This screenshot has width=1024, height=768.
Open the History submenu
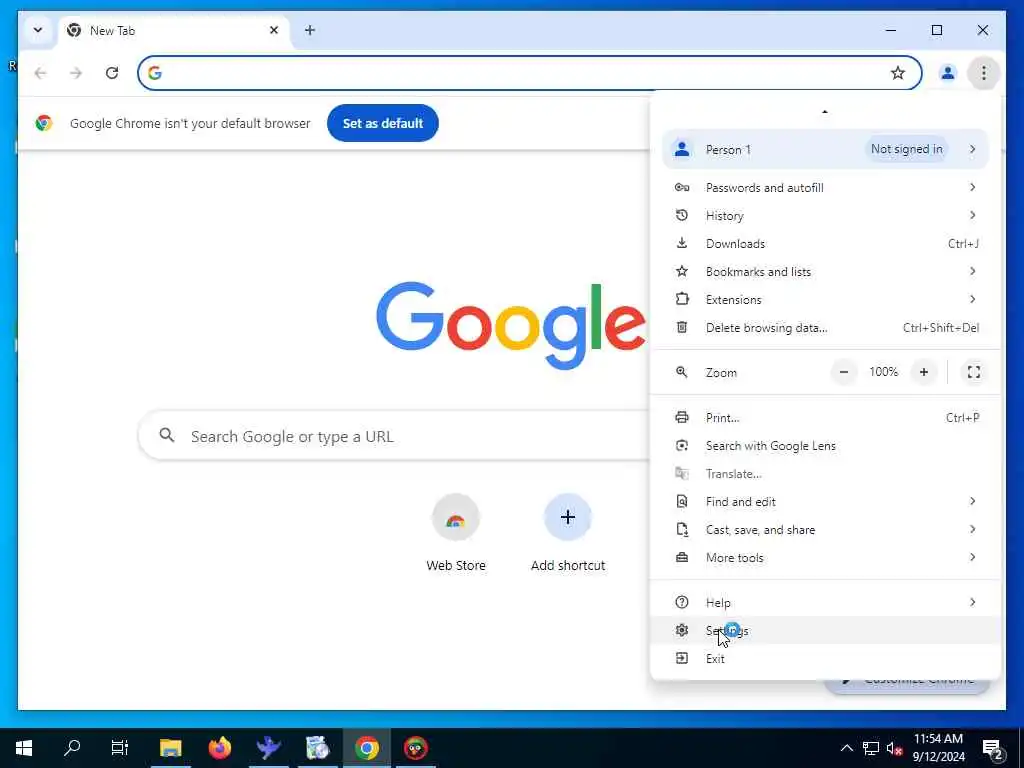coord(825,216)
